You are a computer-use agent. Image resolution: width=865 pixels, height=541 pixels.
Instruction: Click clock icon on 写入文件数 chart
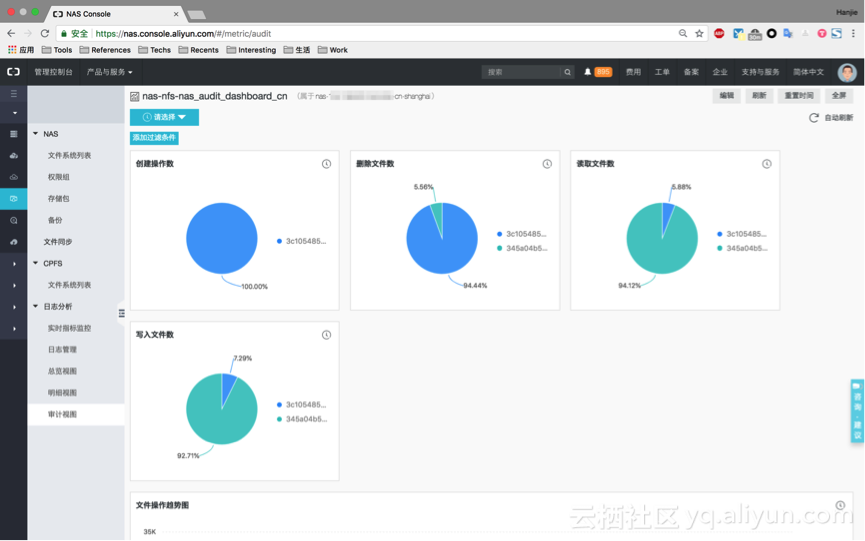[x=327, y=335]
